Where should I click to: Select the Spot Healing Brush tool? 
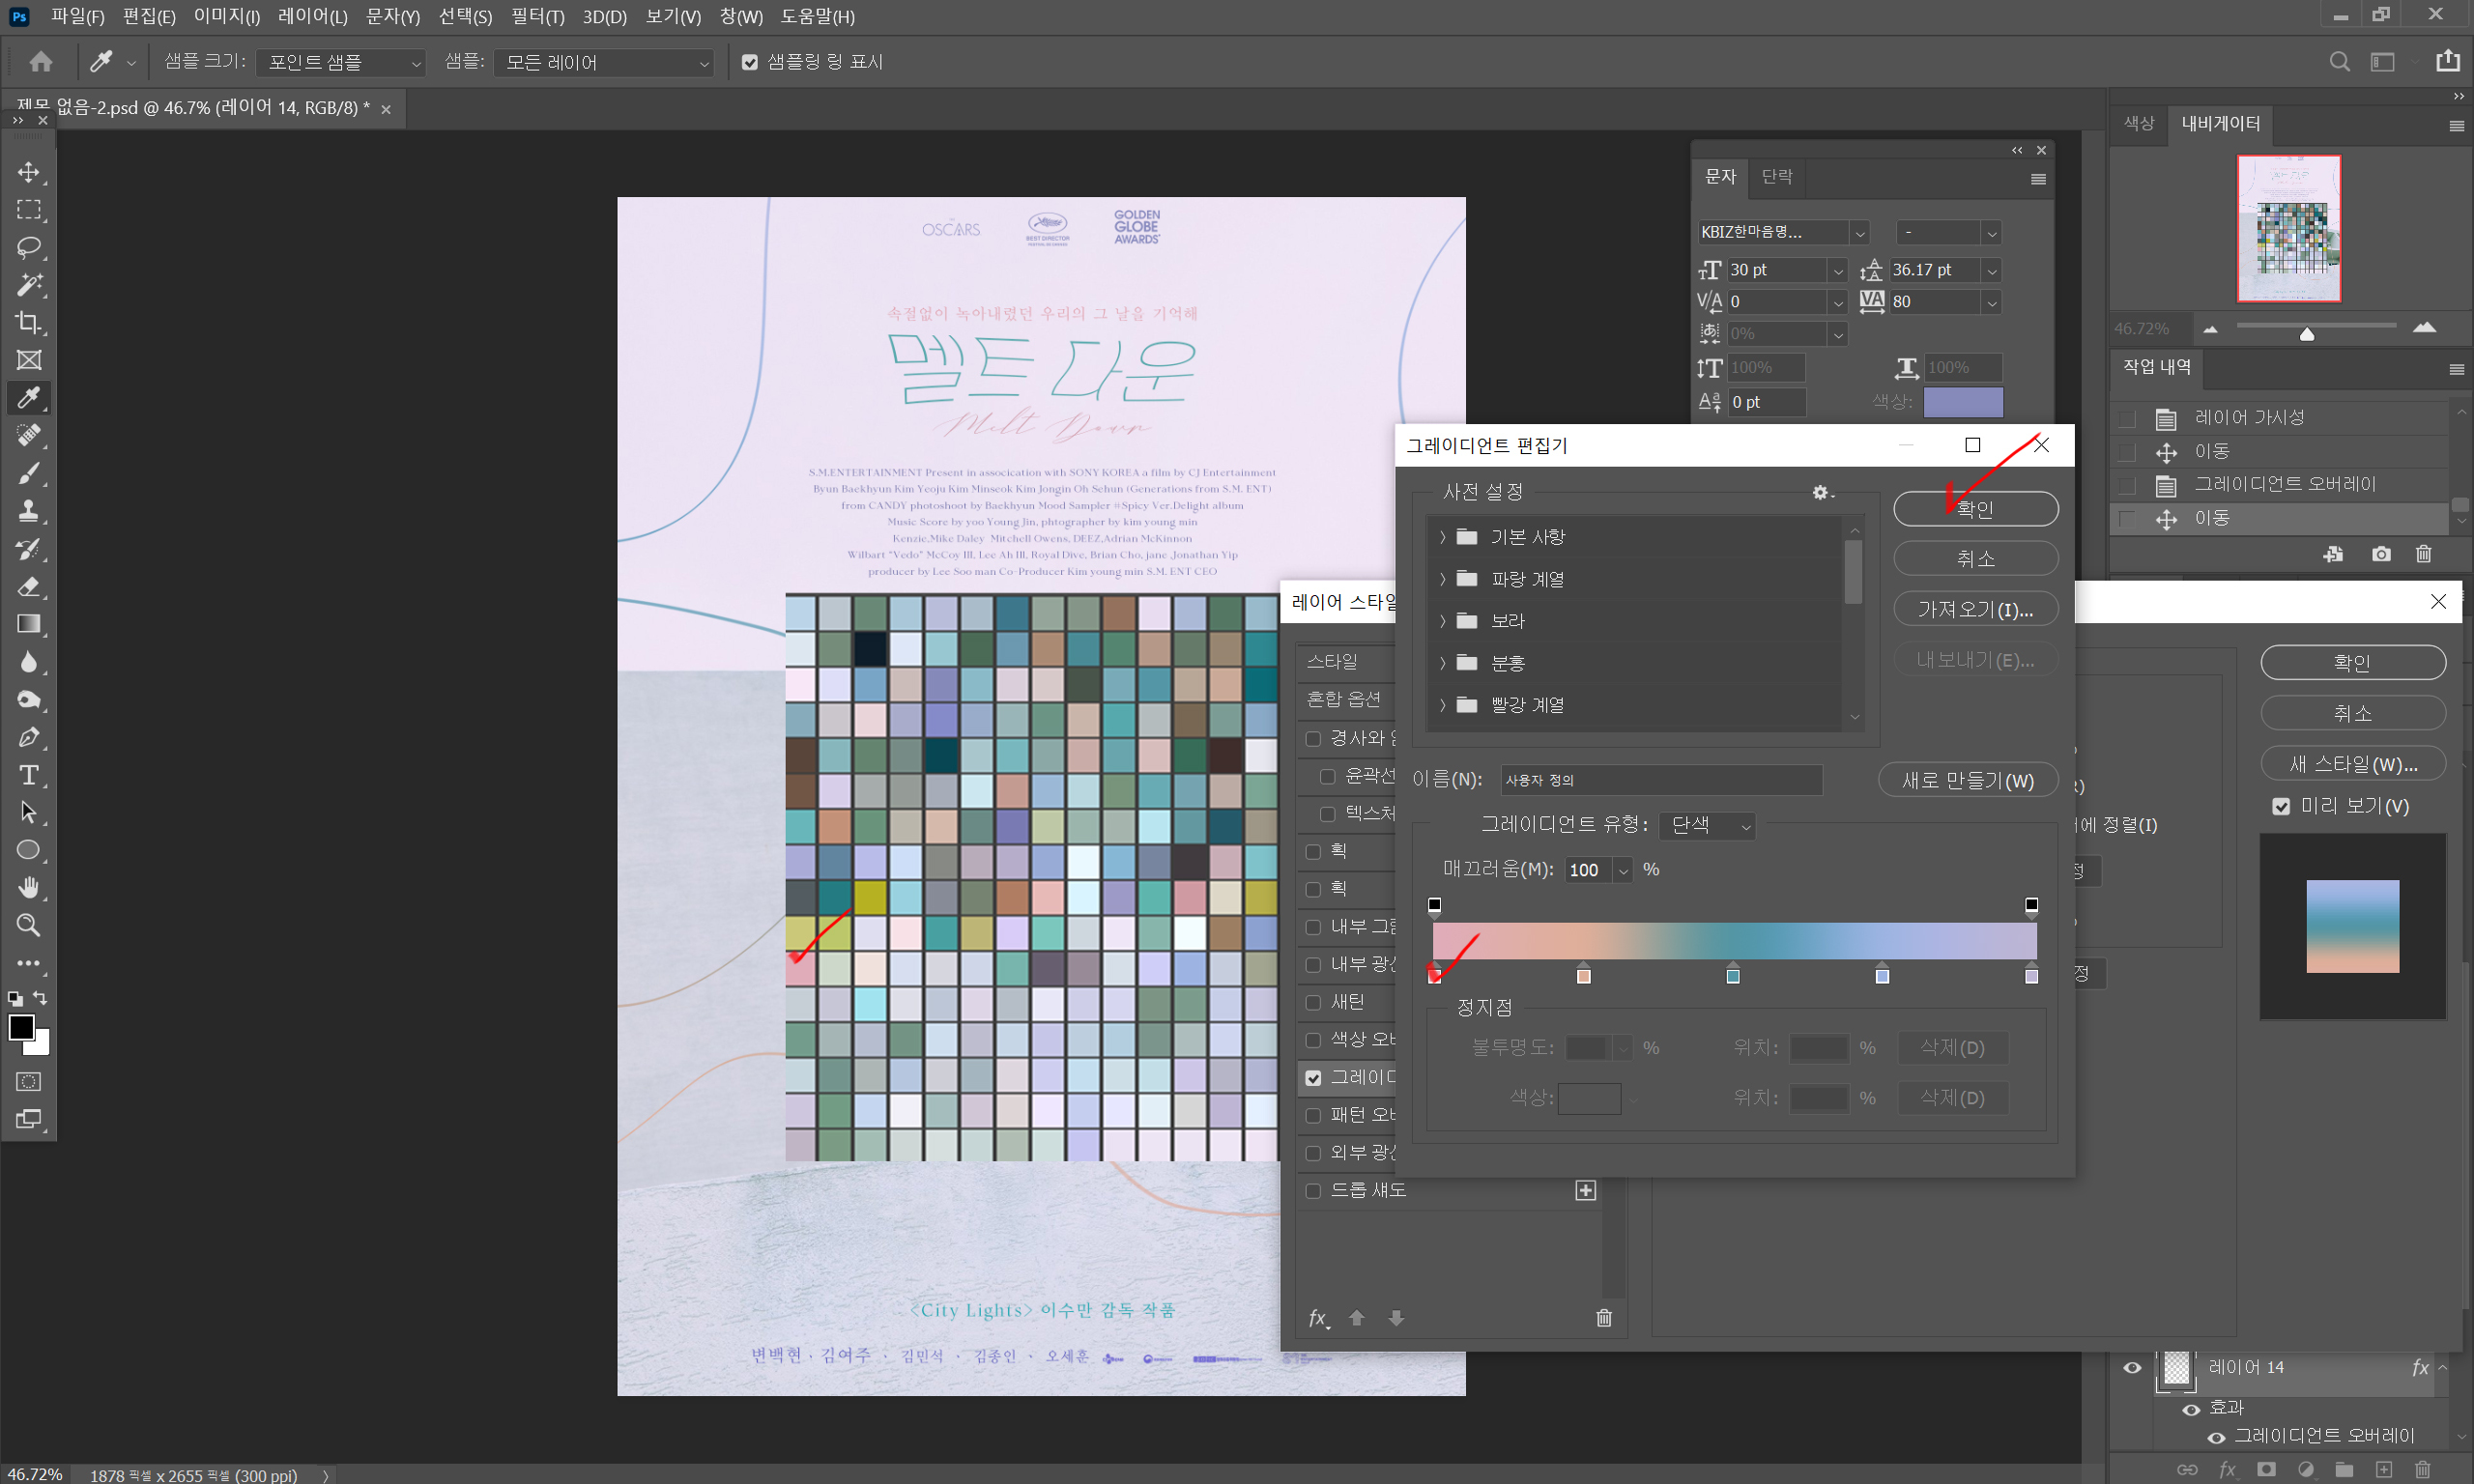[29, 435]
